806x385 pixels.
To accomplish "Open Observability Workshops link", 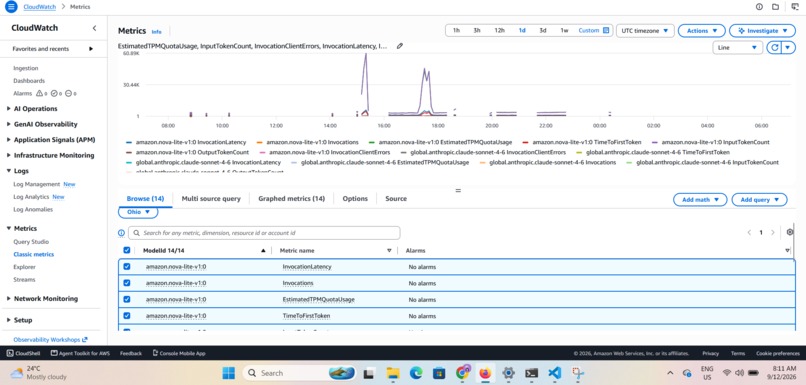I will [x=50, y=340].
